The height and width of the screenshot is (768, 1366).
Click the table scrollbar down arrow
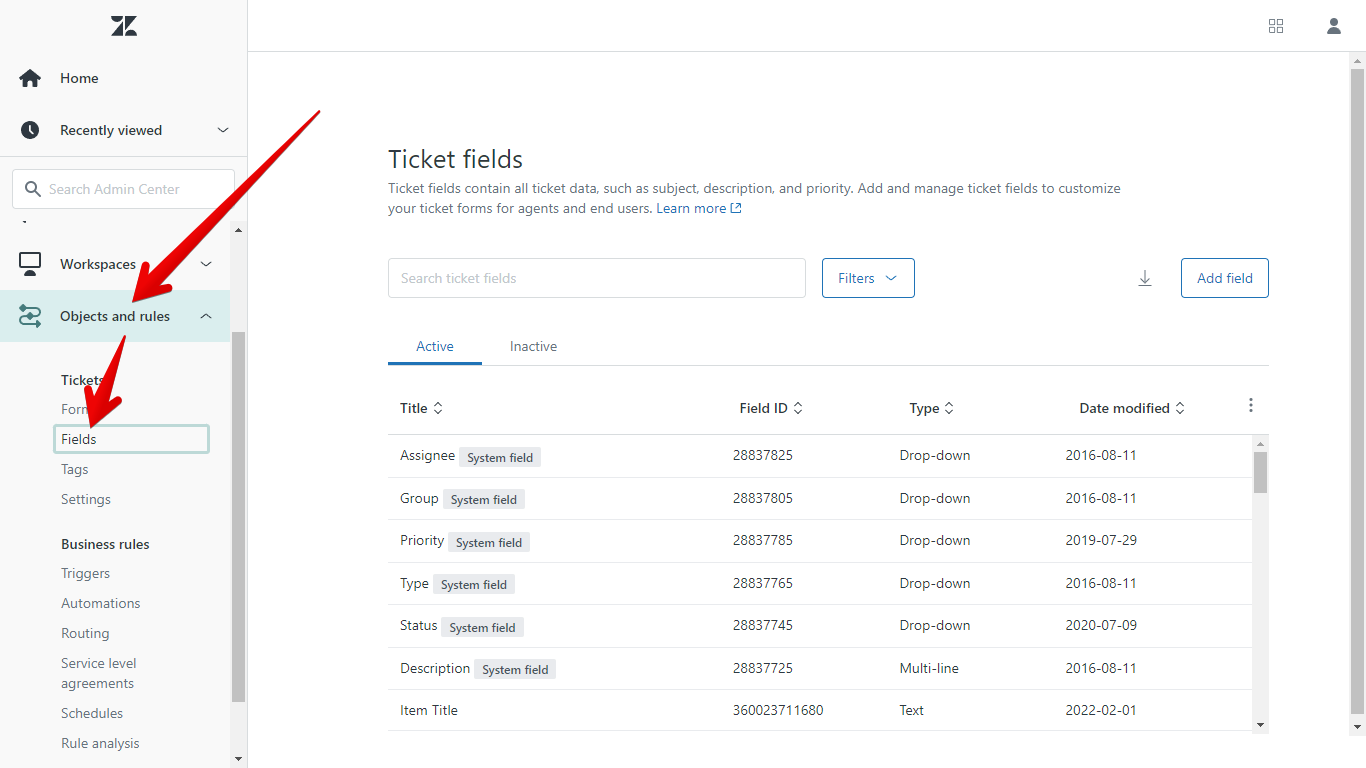(1260, 725)
